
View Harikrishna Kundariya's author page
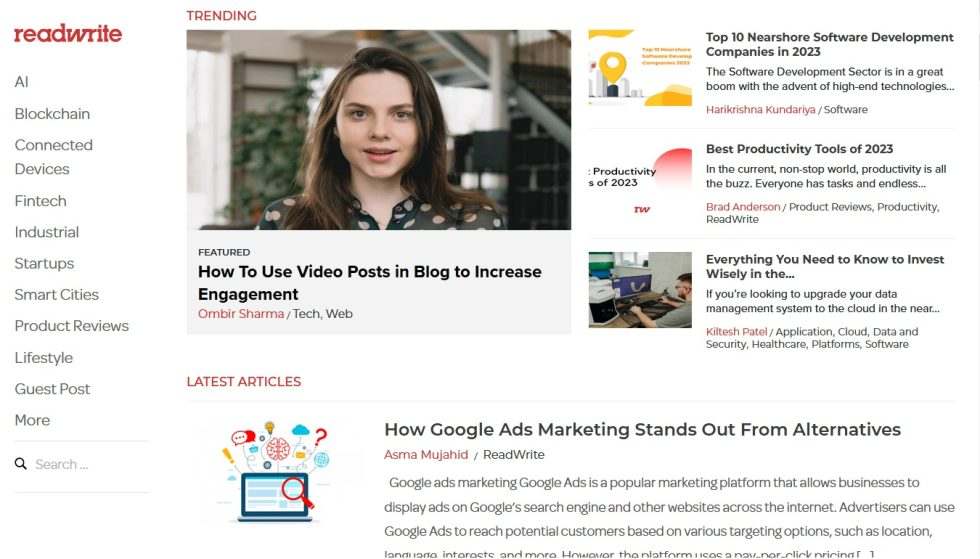[x=761, y=109]
